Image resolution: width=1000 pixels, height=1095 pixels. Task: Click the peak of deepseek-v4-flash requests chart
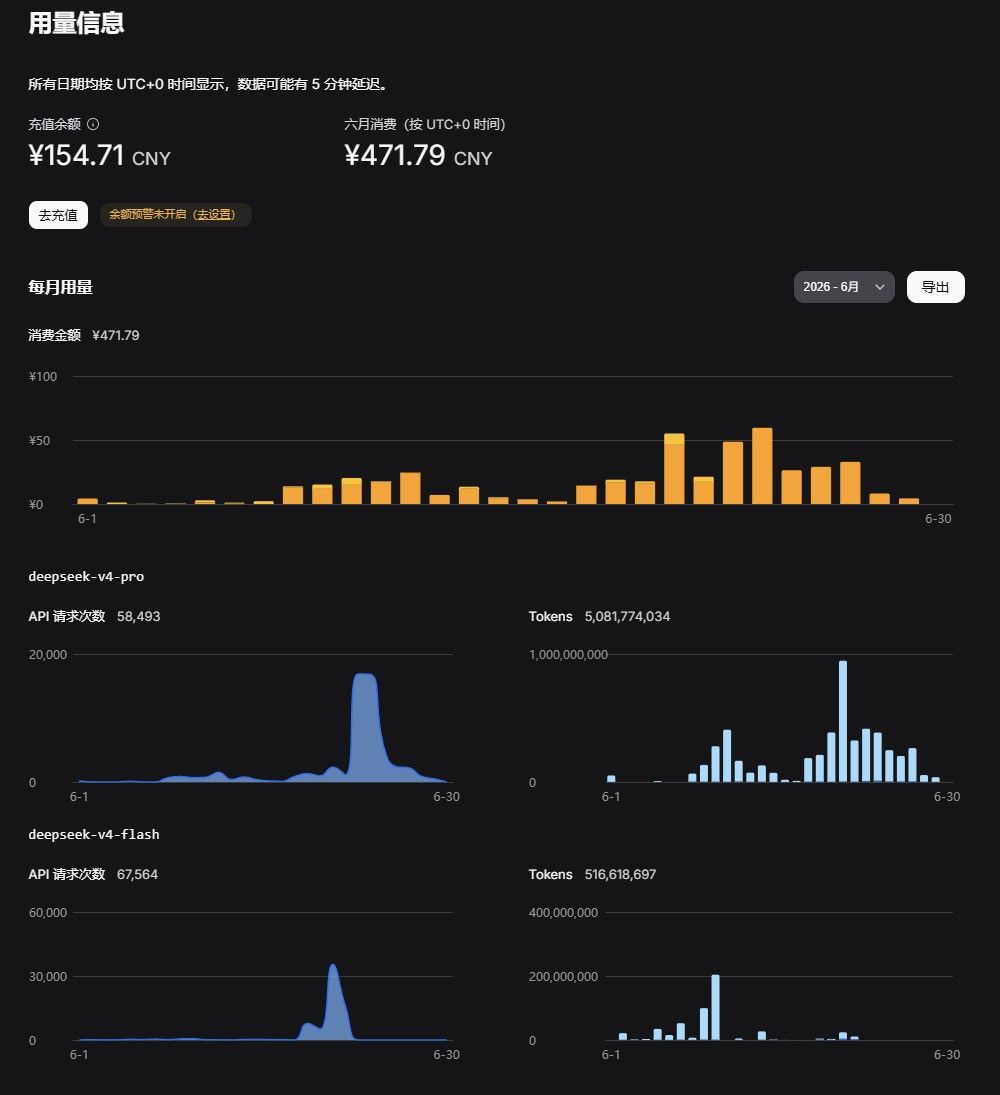(x=333, y=966)
